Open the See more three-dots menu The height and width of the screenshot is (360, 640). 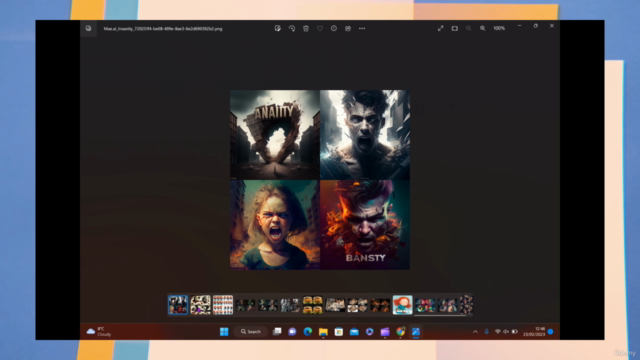pos(362,28)
